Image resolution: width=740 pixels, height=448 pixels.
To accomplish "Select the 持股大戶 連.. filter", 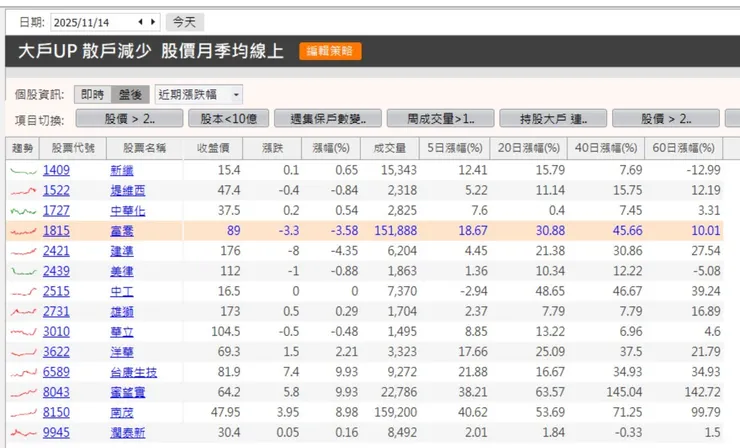I will (x=553, y=118).
